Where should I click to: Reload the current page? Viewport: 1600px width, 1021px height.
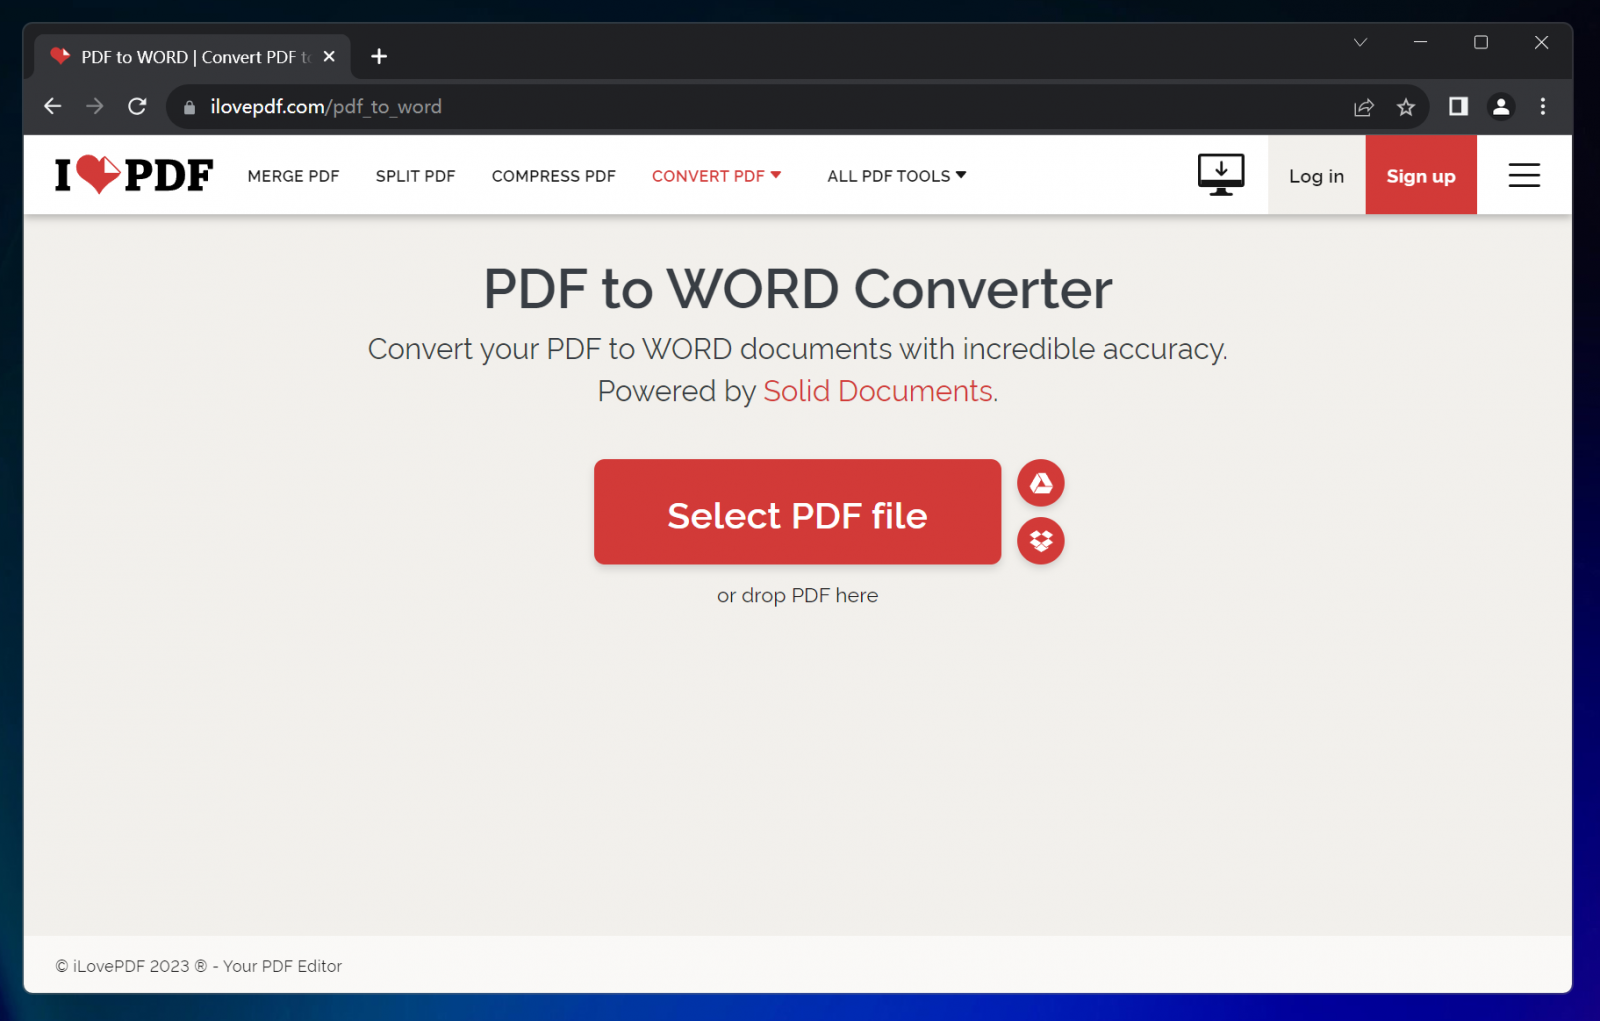pyautogui.click(x=138, y=106)
